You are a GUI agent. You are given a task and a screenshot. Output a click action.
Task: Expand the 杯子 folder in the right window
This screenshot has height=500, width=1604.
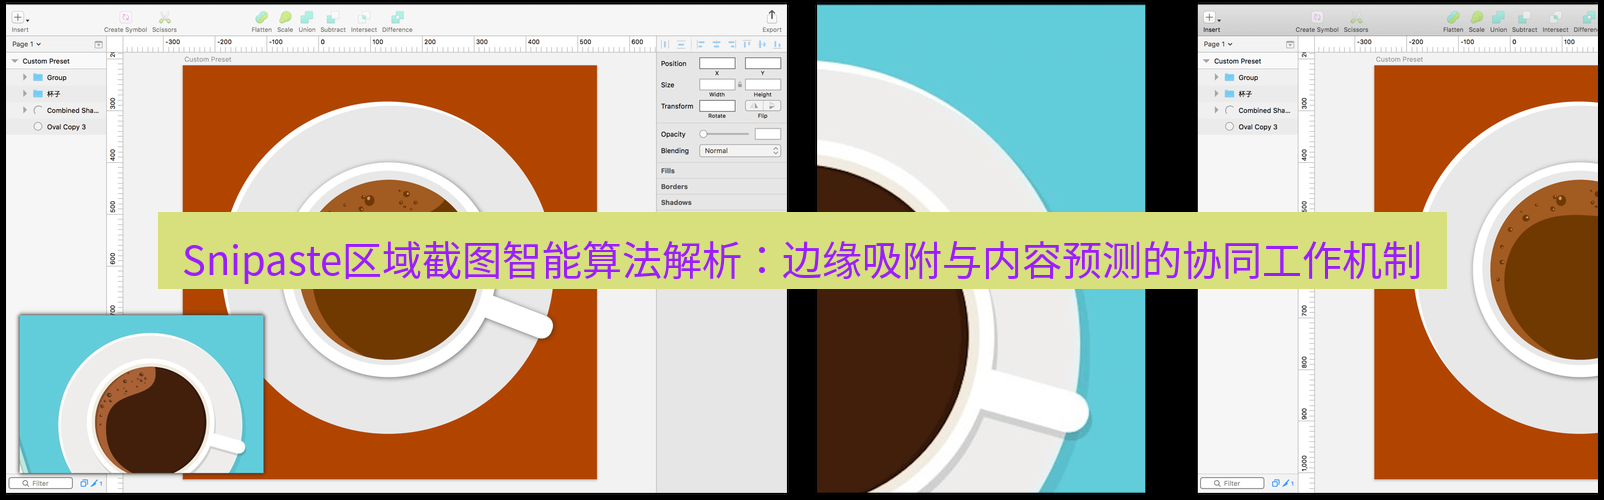click(x=1217, y=94)
